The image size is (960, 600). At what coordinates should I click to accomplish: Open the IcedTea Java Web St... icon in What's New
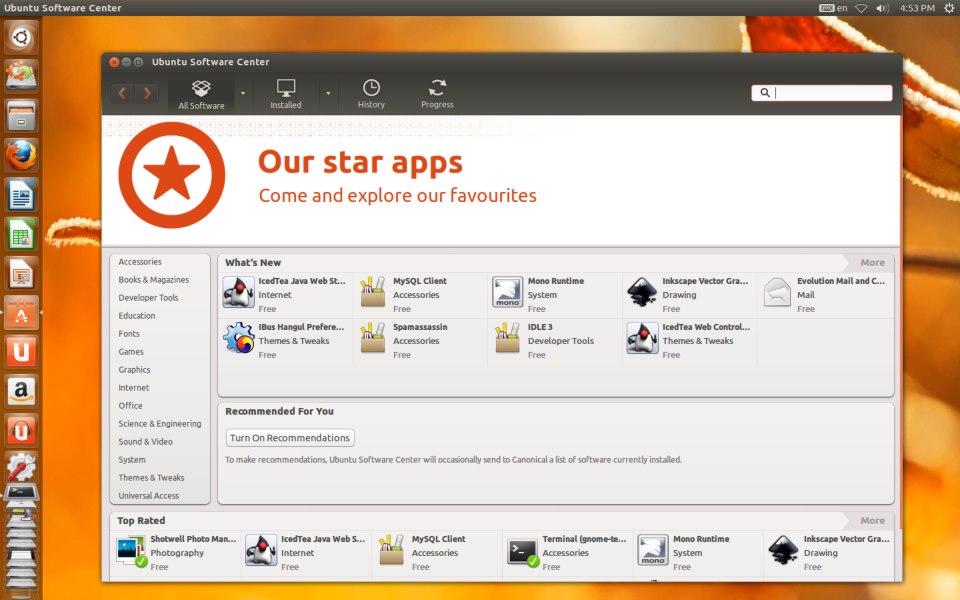(x=238, y=291)
